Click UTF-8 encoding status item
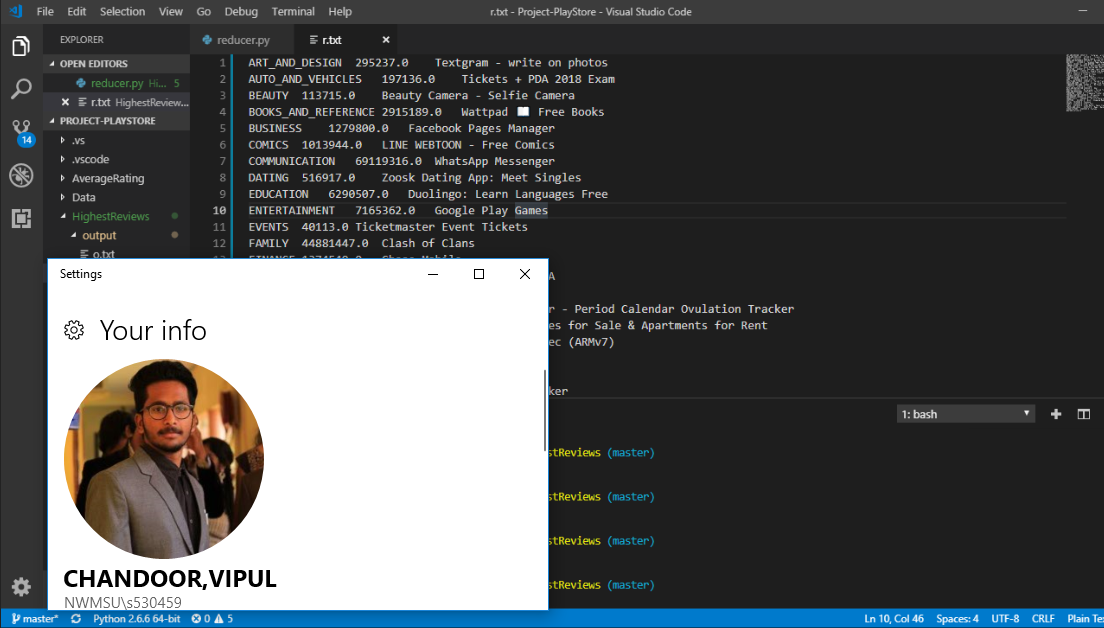The width and height of the screenshot is (1104, 628). click(1005, 619)
